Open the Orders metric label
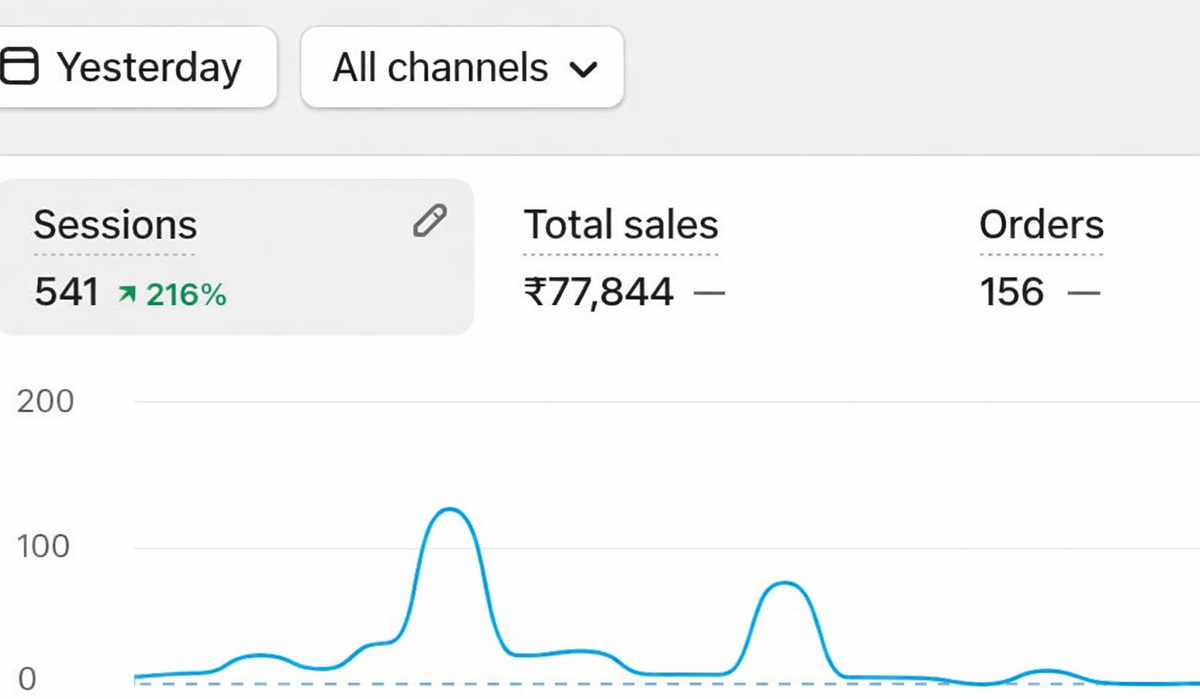This screenshot has height=699, width=1200. click(1041, 225)
